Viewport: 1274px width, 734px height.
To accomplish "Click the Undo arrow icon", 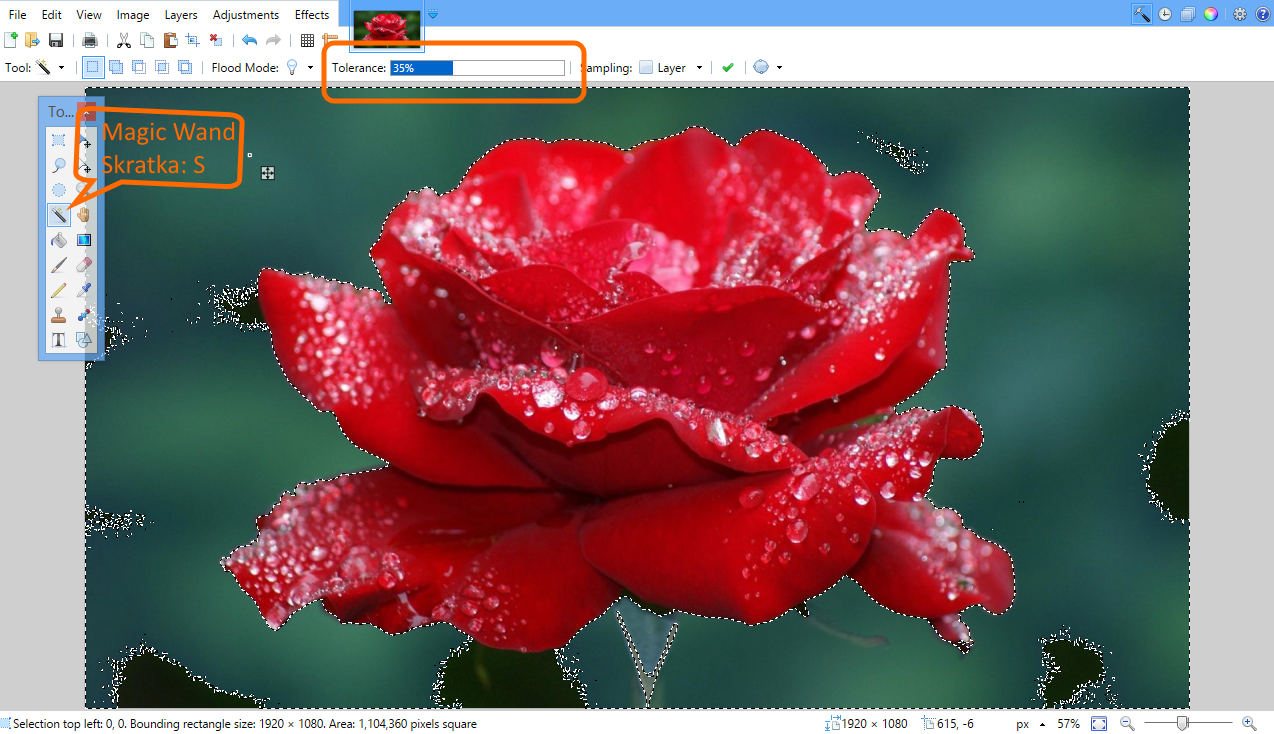I will tap(249, 40).
